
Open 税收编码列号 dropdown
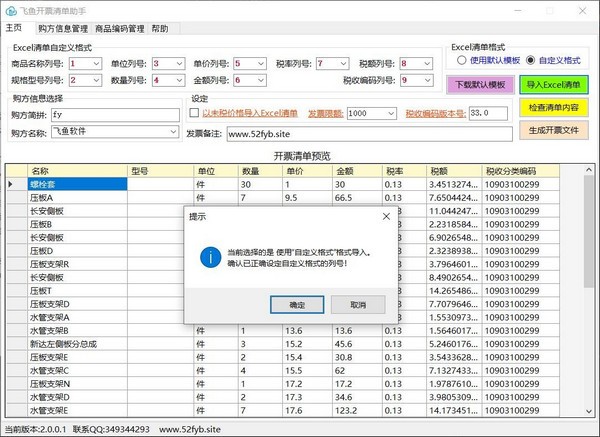[x=429, y=80]
